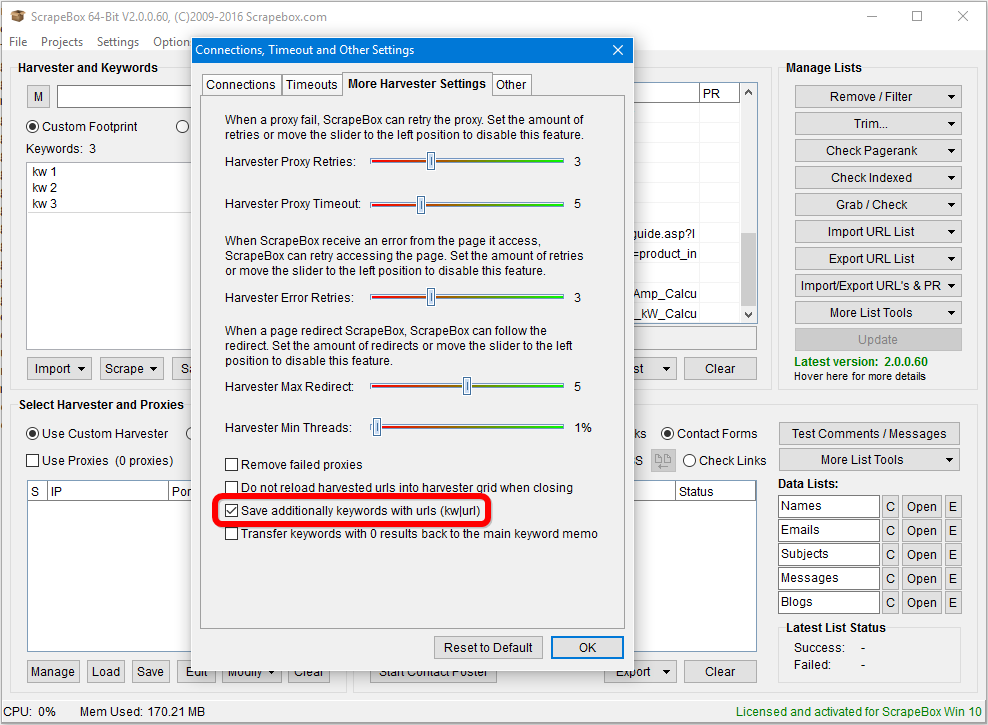Switch to the Other tab

pyautogui.click(x=511, y=85)
